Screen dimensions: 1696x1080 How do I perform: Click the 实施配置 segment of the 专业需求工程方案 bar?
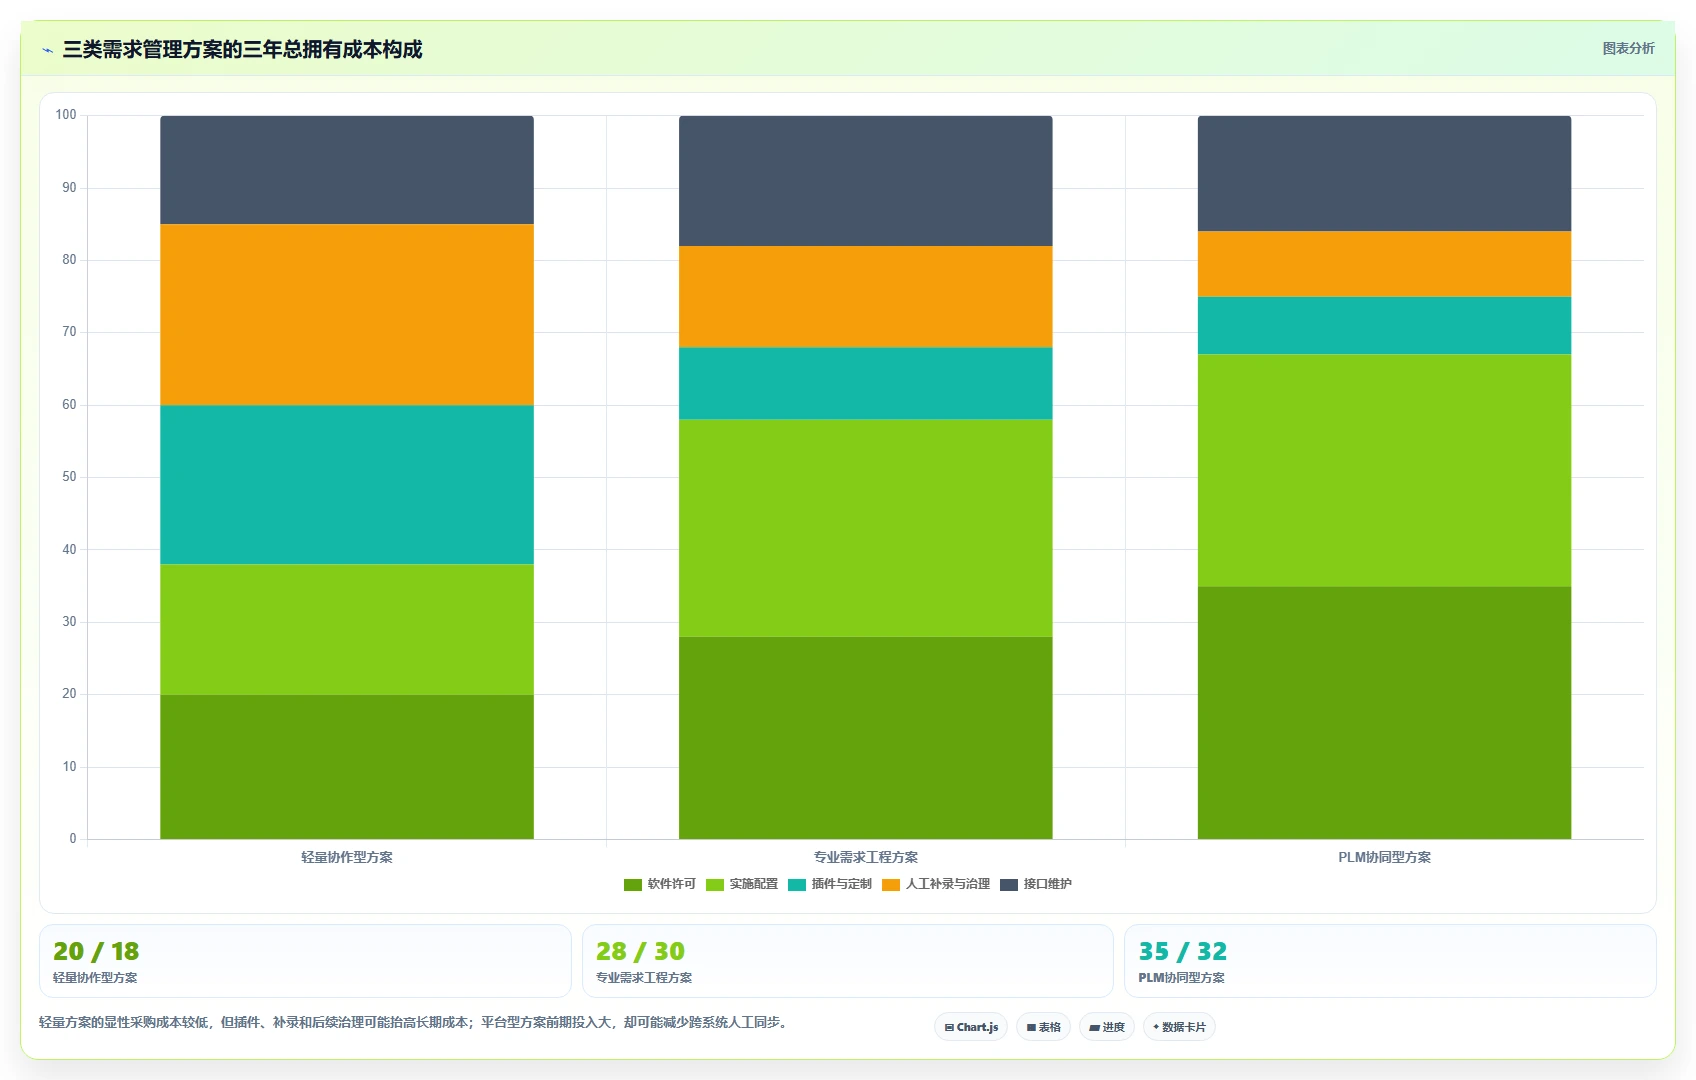tap(866, 528)
